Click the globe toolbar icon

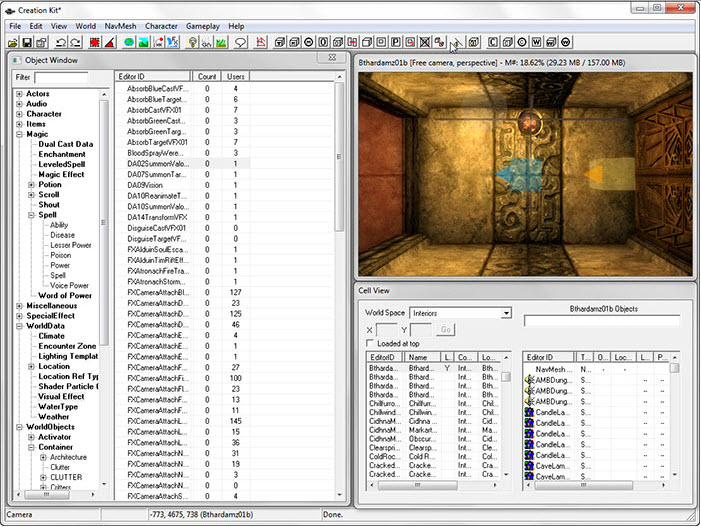128,42
